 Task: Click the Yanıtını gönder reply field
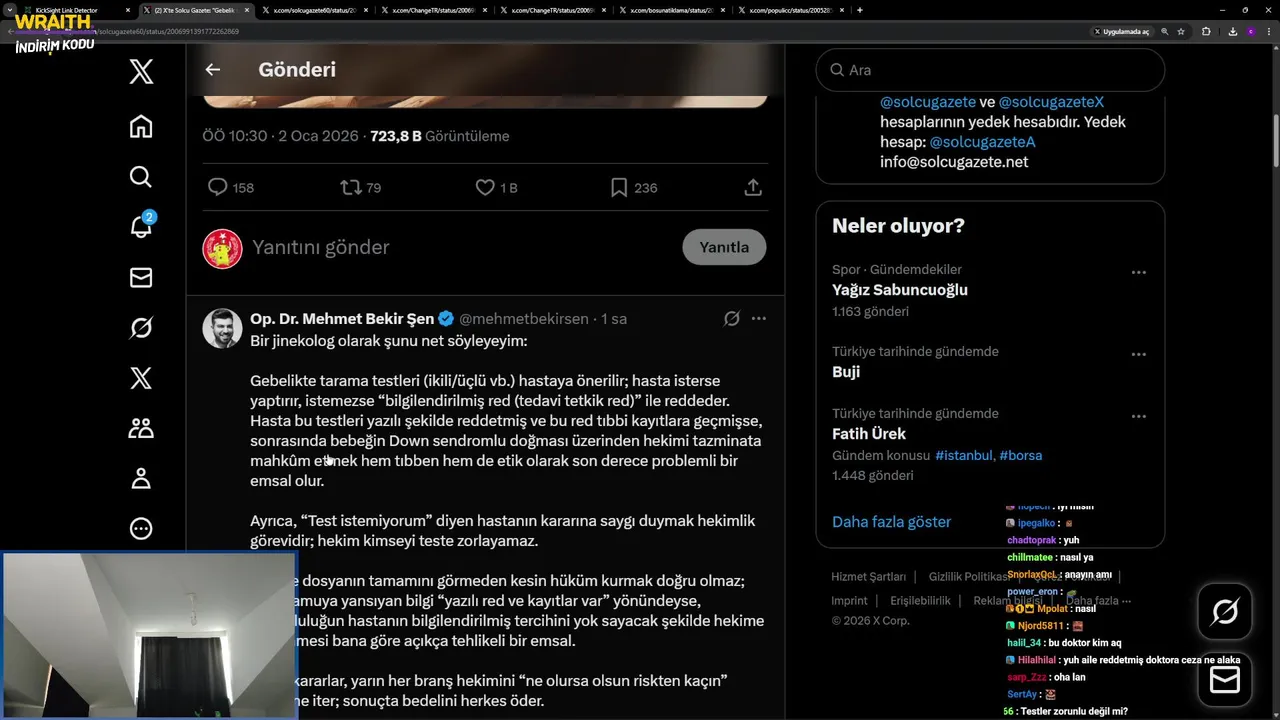point(460,247)
